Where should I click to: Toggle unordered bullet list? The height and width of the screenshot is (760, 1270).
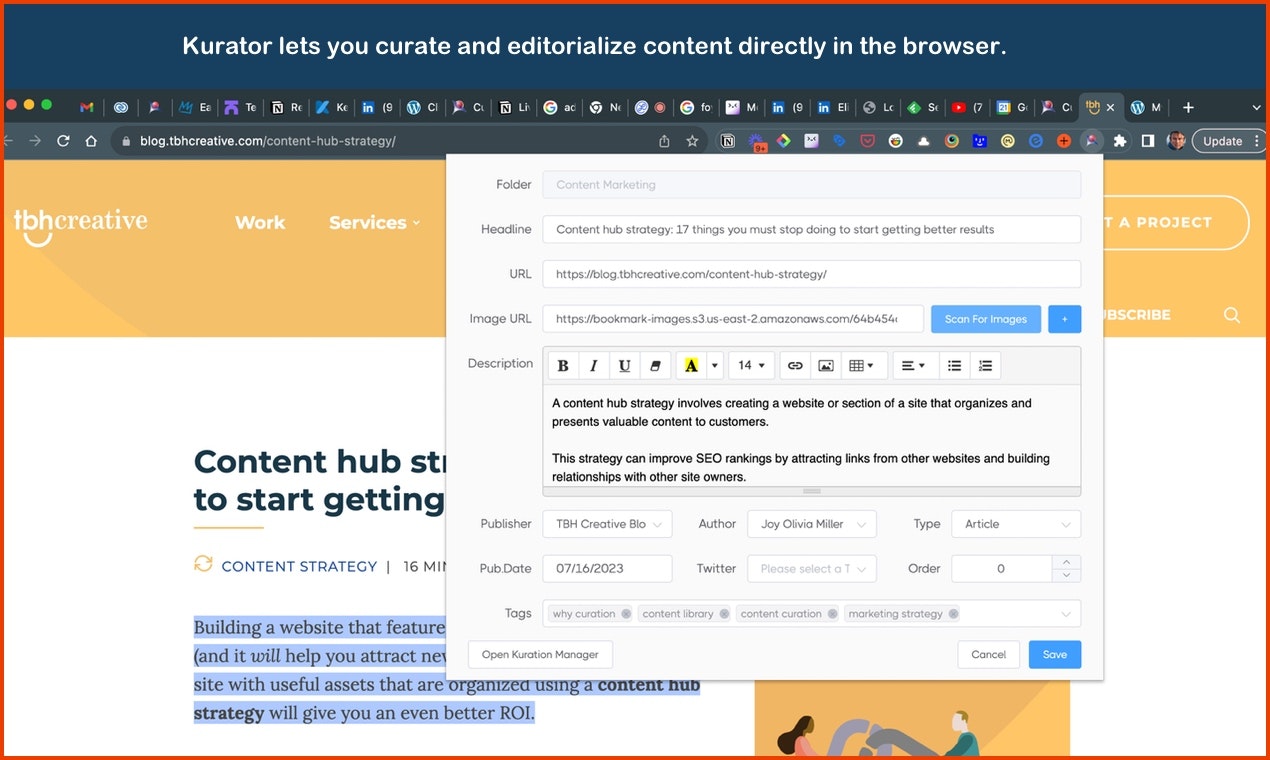point(954,366)
